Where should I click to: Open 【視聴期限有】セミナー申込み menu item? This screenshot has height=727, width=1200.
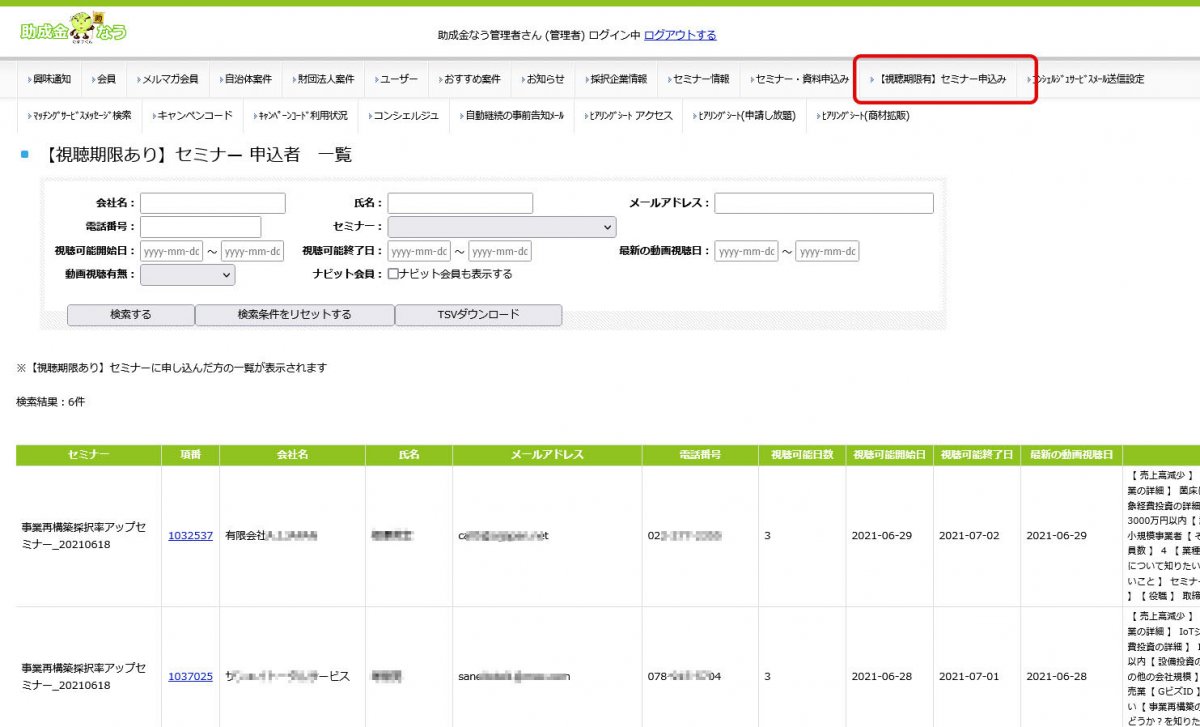[x=941, y=79]
